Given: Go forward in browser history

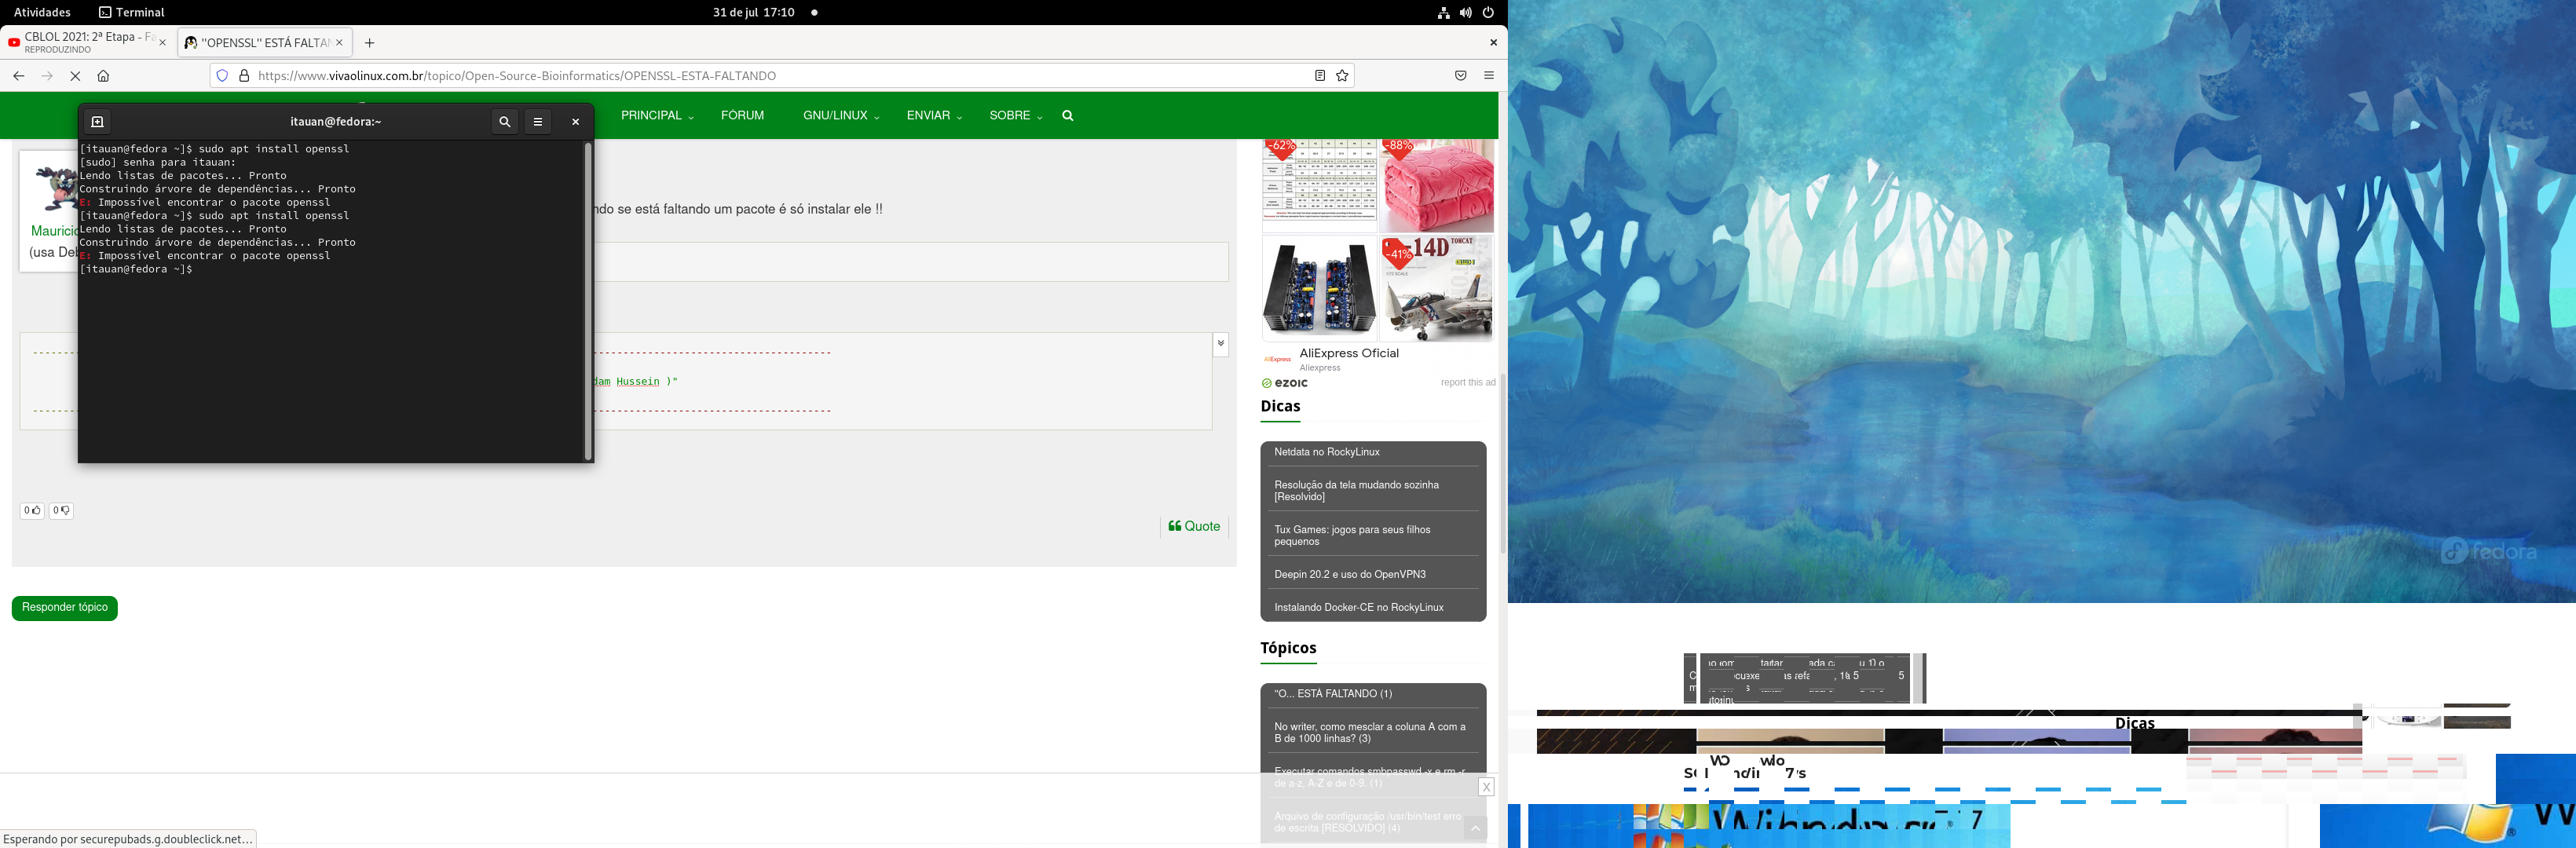Looking at the screenshot, I should [x=47, y=76].
